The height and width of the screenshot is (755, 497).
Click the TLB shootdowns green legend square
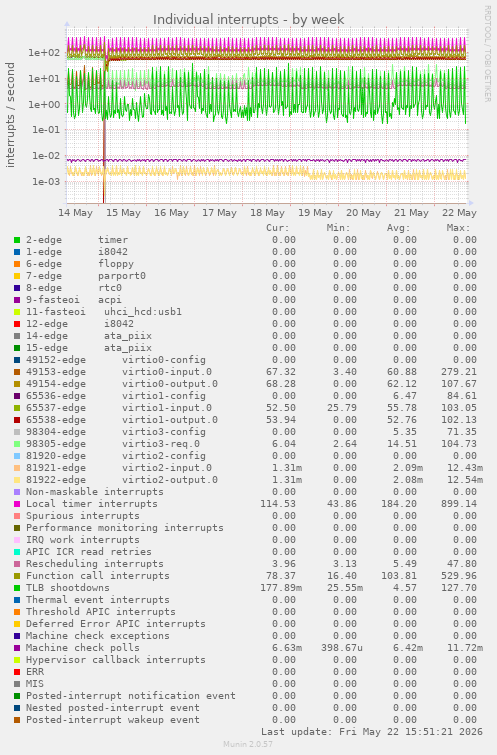pyautogui.click(x=17, y=588)
